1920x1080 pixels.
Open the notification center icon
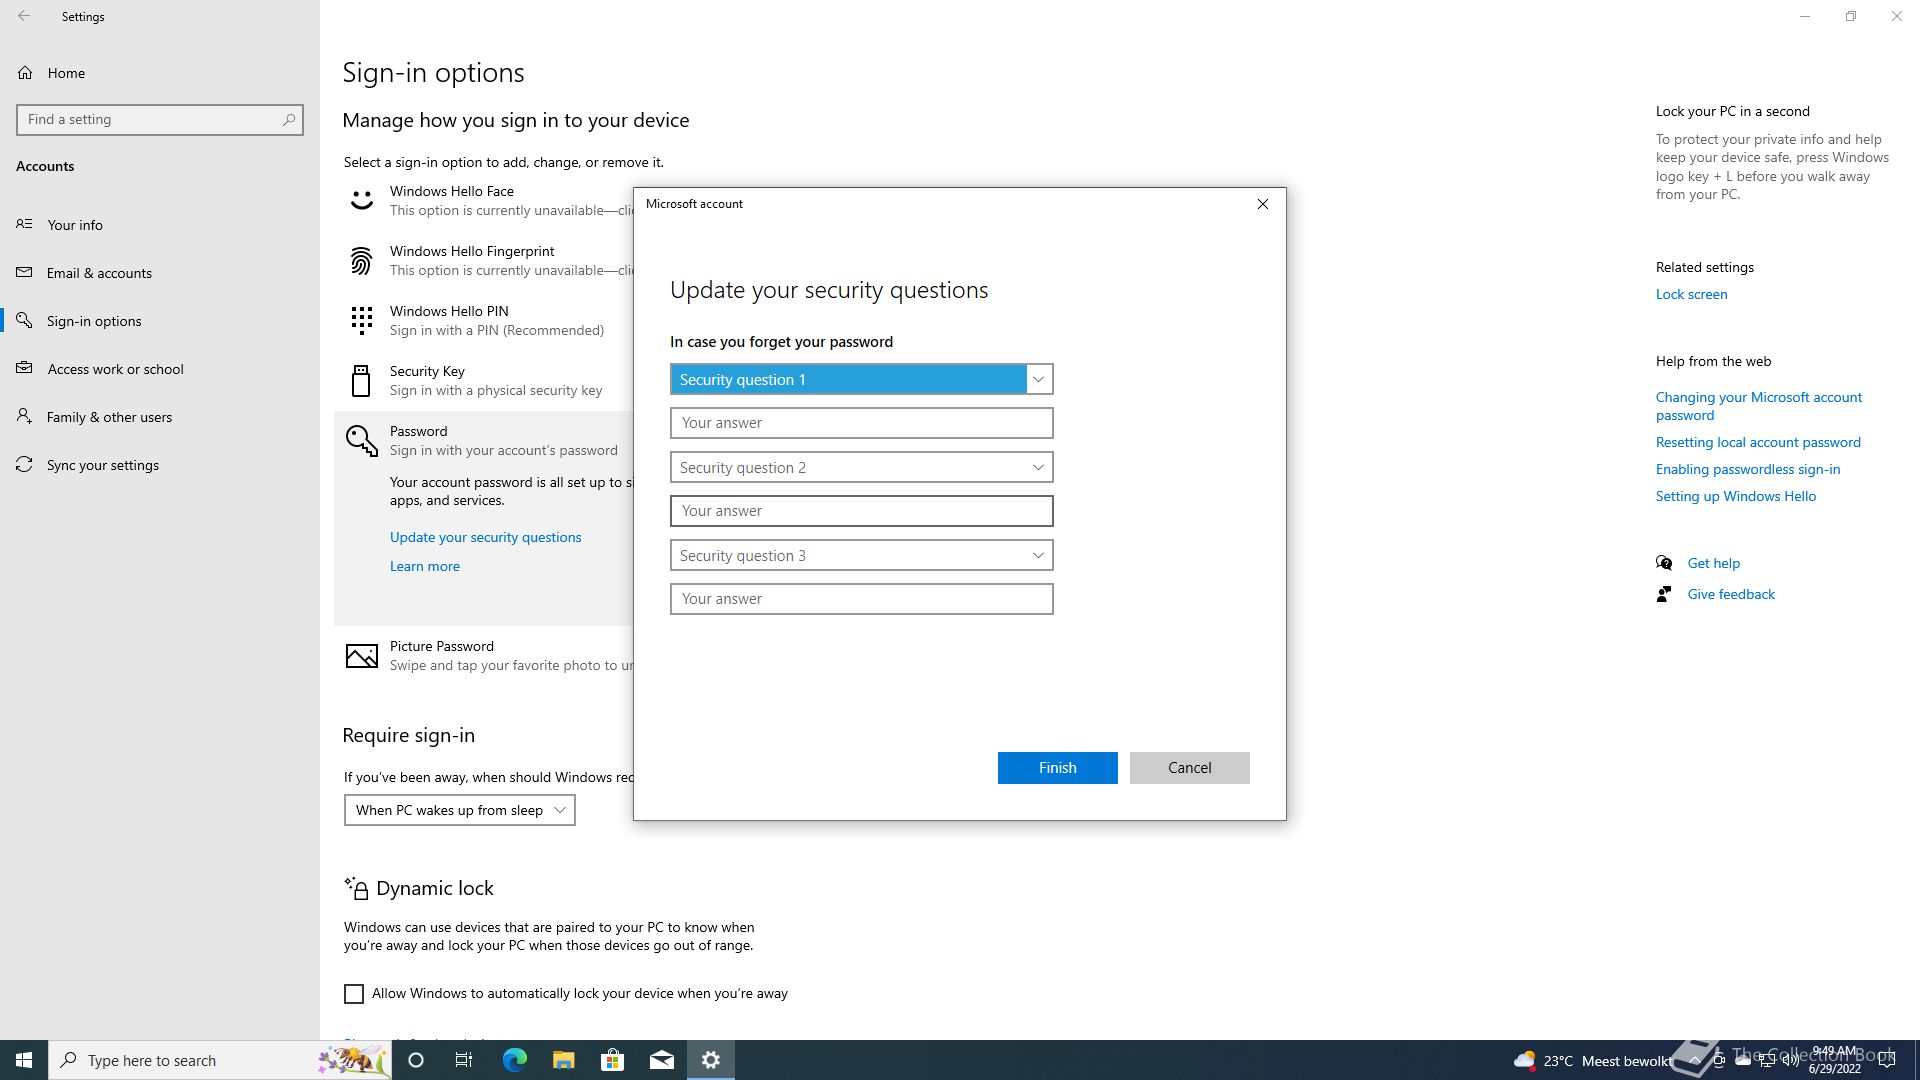pos(1887,1060)
